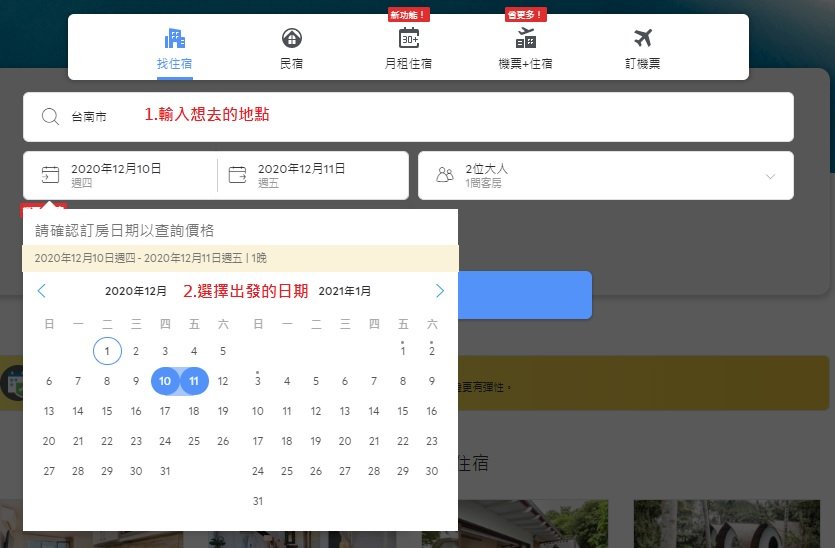The width and height of the screenshot is (835, 548).
Task: Click the check-in calendar icon
Action: [50, 175]
